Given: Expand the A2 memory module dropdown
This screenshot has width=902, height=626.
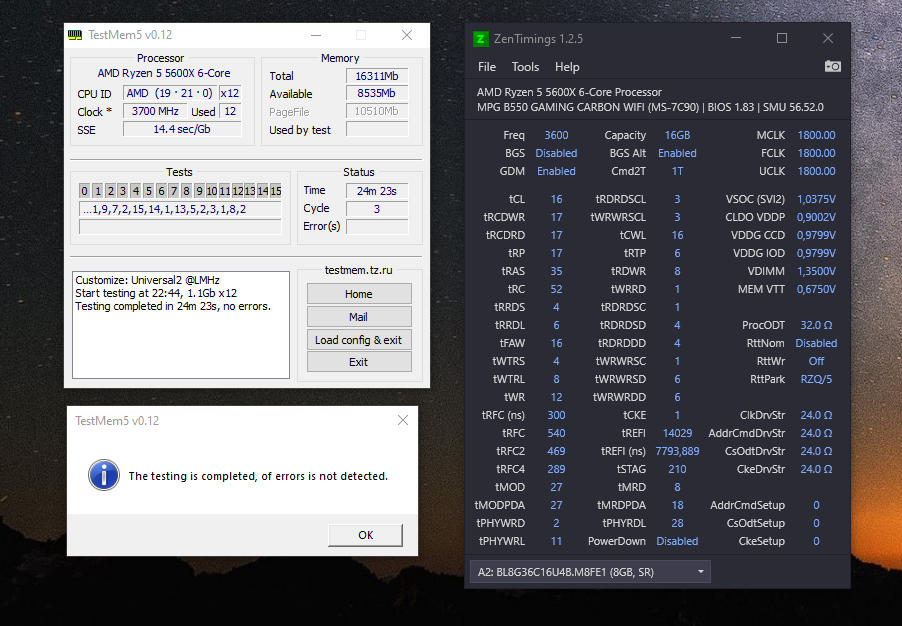Looking at the screenshot, I should 590,572.
